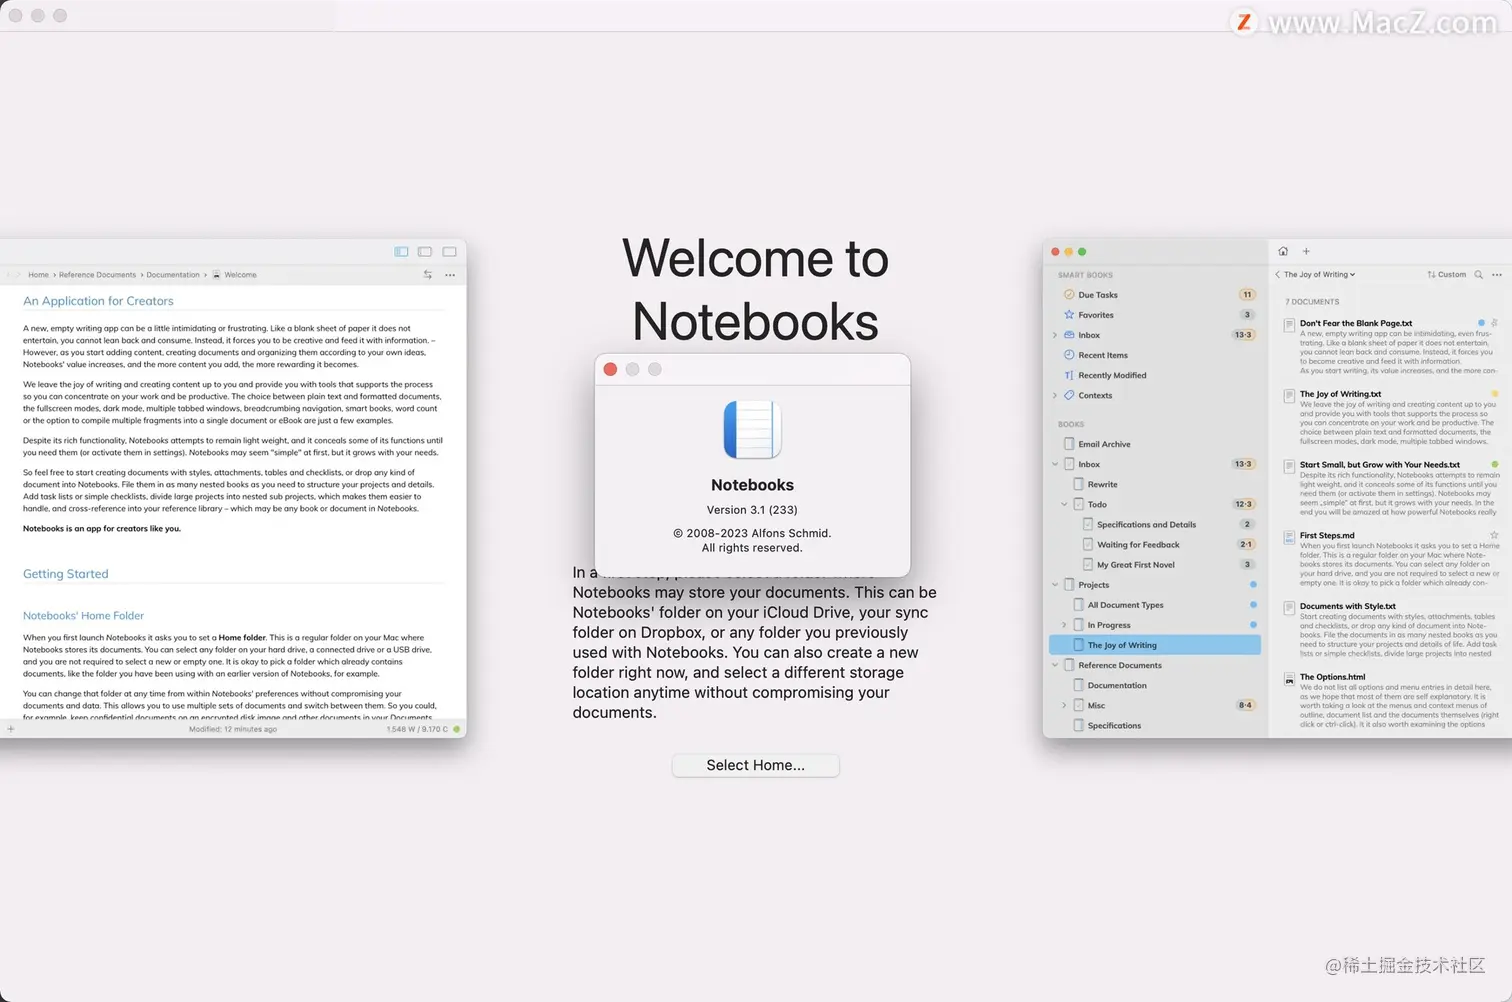Click the Getting Started heading in the document
Viewport: 1512px width, 1002px height.
coord(66,574)
